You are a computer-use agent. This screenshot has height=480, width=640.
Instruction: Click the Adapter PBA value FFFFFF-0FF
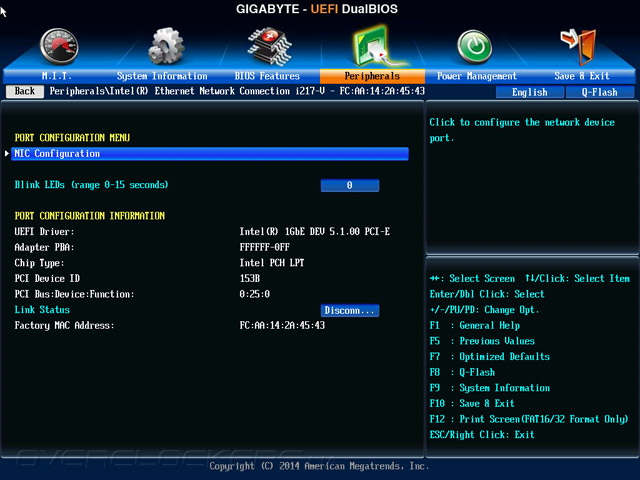(264, 247)
